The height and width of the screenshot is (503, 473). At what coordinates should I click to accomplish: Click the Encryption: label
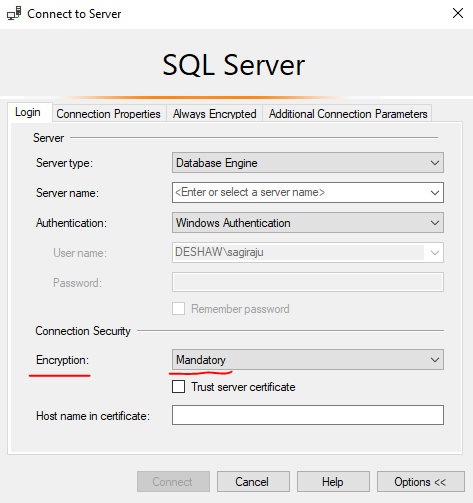[x=62, y=360]
